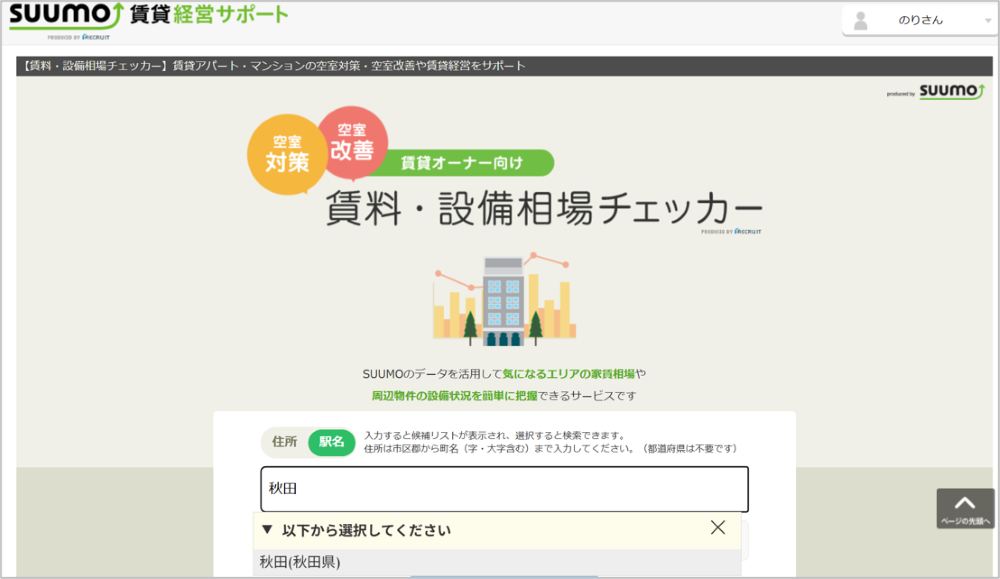The width and height of the screenshot is (1000, 579).
Task: Click the 賃料・設備相場チェッカー title banner
Action: tap(543, 206)
